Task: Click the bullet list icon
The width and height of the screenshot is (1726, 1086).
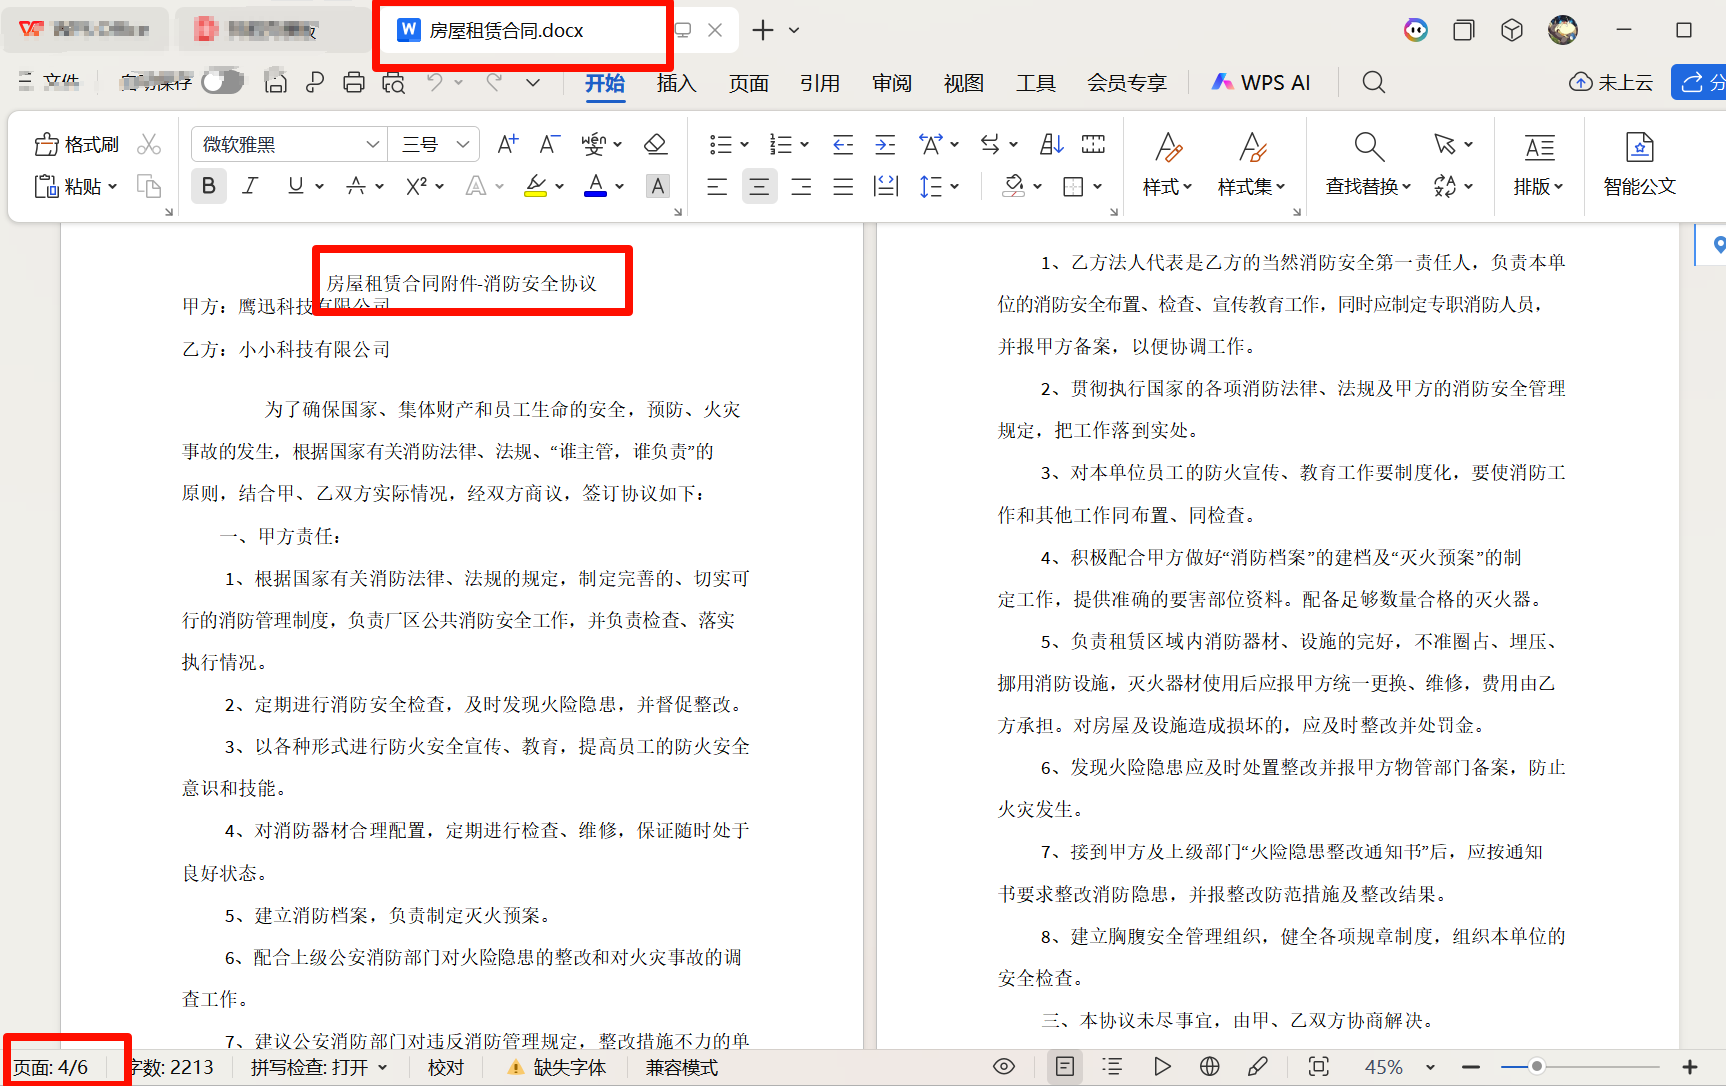Action: [x=722, y=143]
